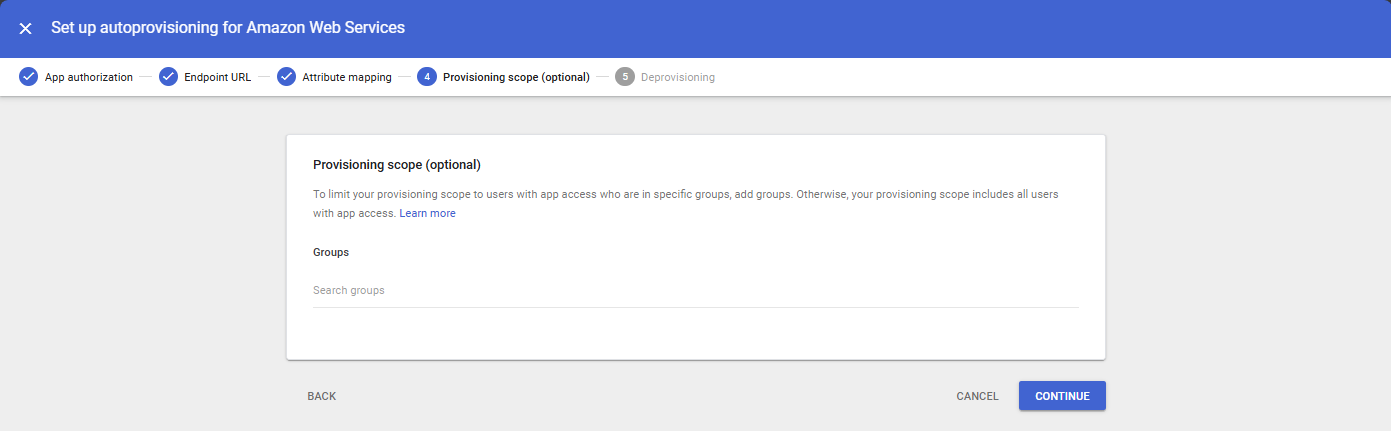Click the CANCEL button

point(977,396)
